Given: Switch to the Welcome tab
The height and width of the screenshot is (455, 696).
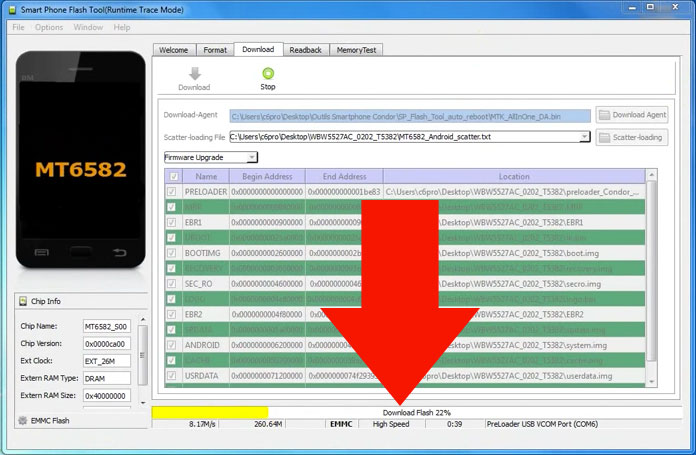Looking at the screenshot, I should click(174, 50).
